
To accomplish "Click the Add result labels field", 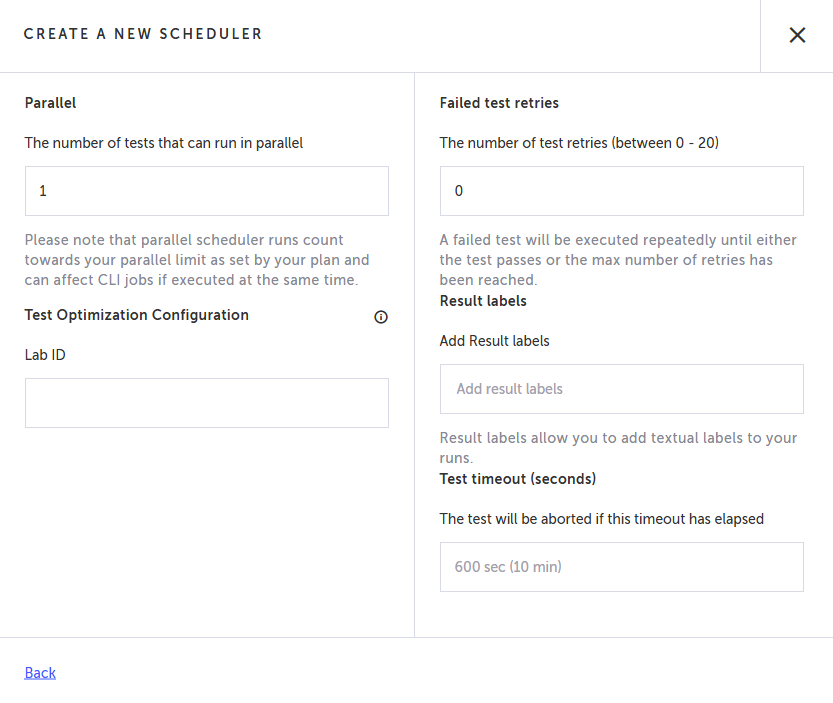I will (621, 389).
